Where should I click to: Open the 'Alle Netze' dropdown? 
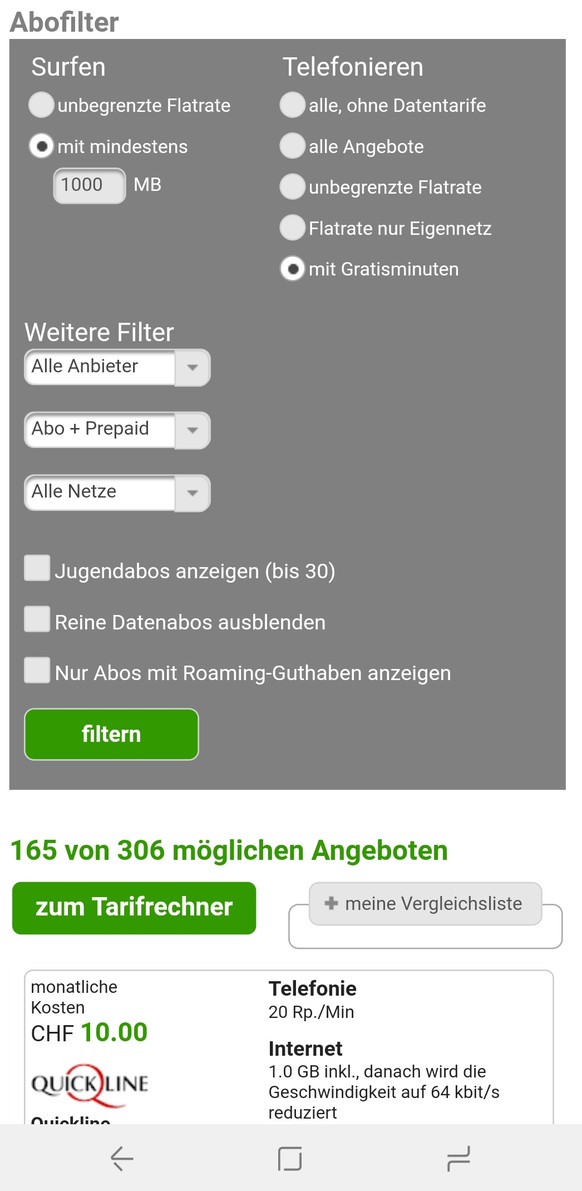[117, 494]
